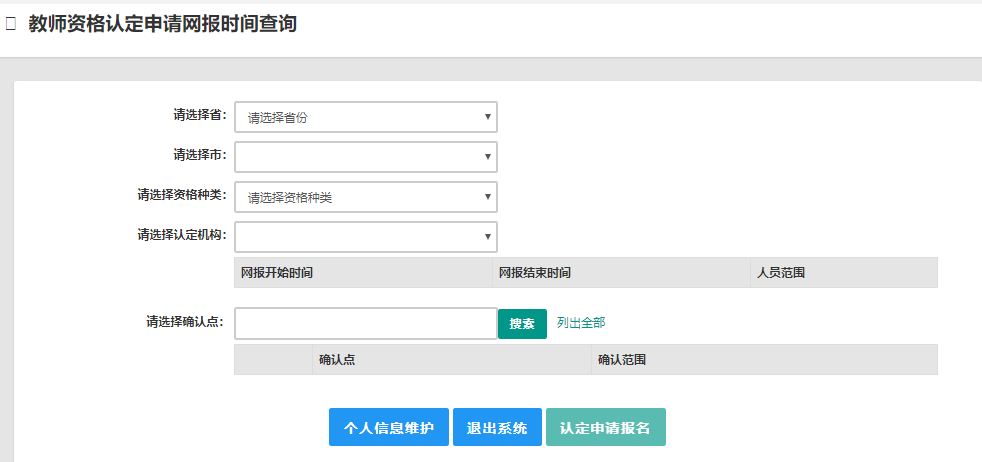Expand the 请选择认定机构 institution dropdown

(x=365, y=237)
